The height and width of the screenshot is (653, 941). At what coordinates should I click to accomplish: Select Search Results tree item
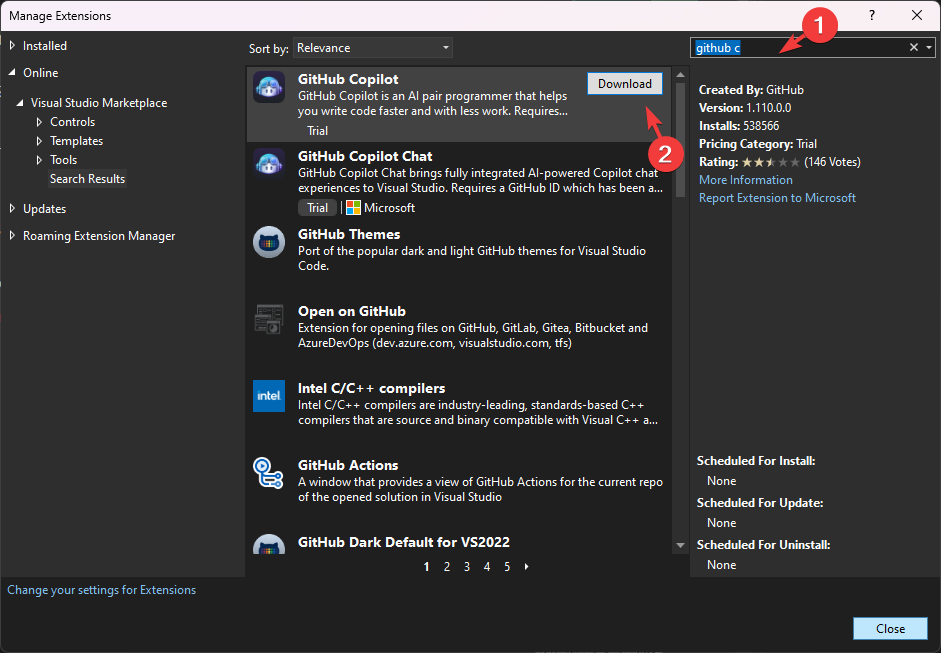pos(88,179)
